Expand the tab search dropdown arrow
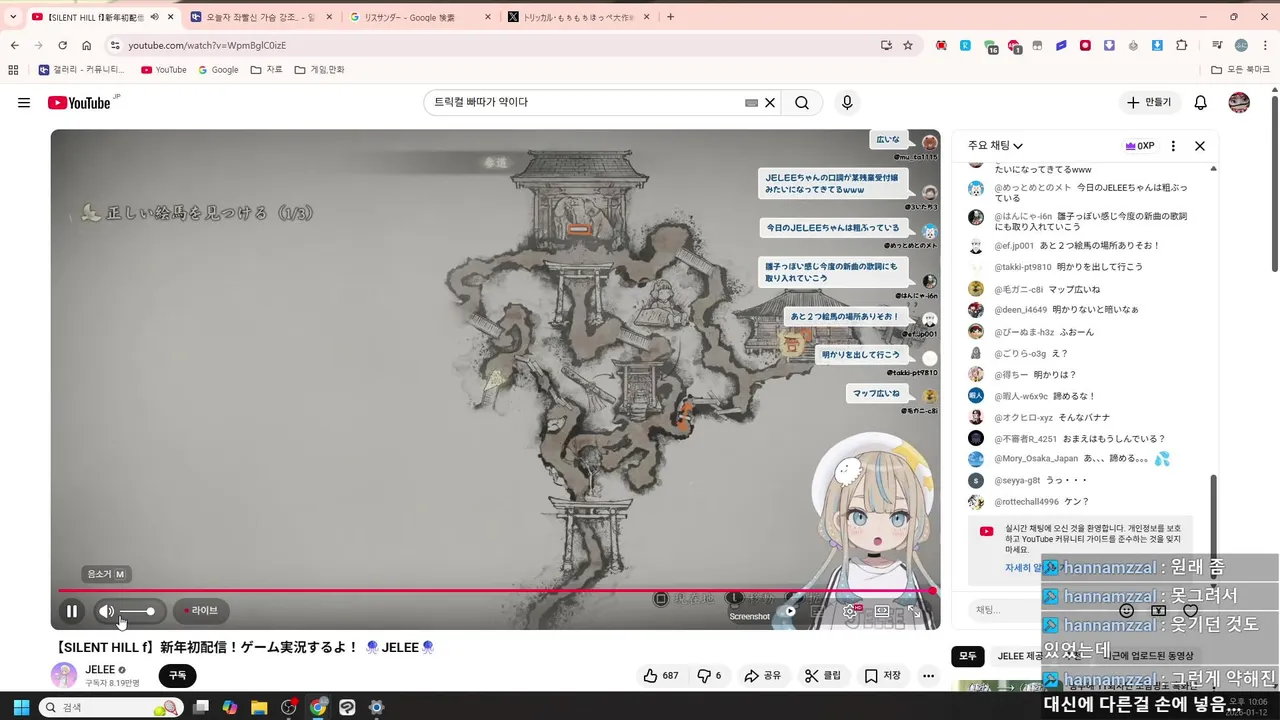The width and height of the screenshot is (1280, 720). 13,17
